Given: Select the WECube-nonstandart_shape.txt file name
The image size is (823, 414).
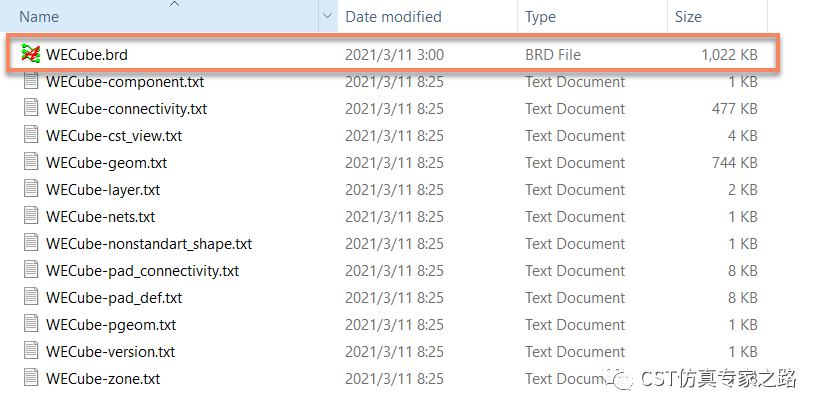Looking at the screenshot, I should (x=149, y=244).
